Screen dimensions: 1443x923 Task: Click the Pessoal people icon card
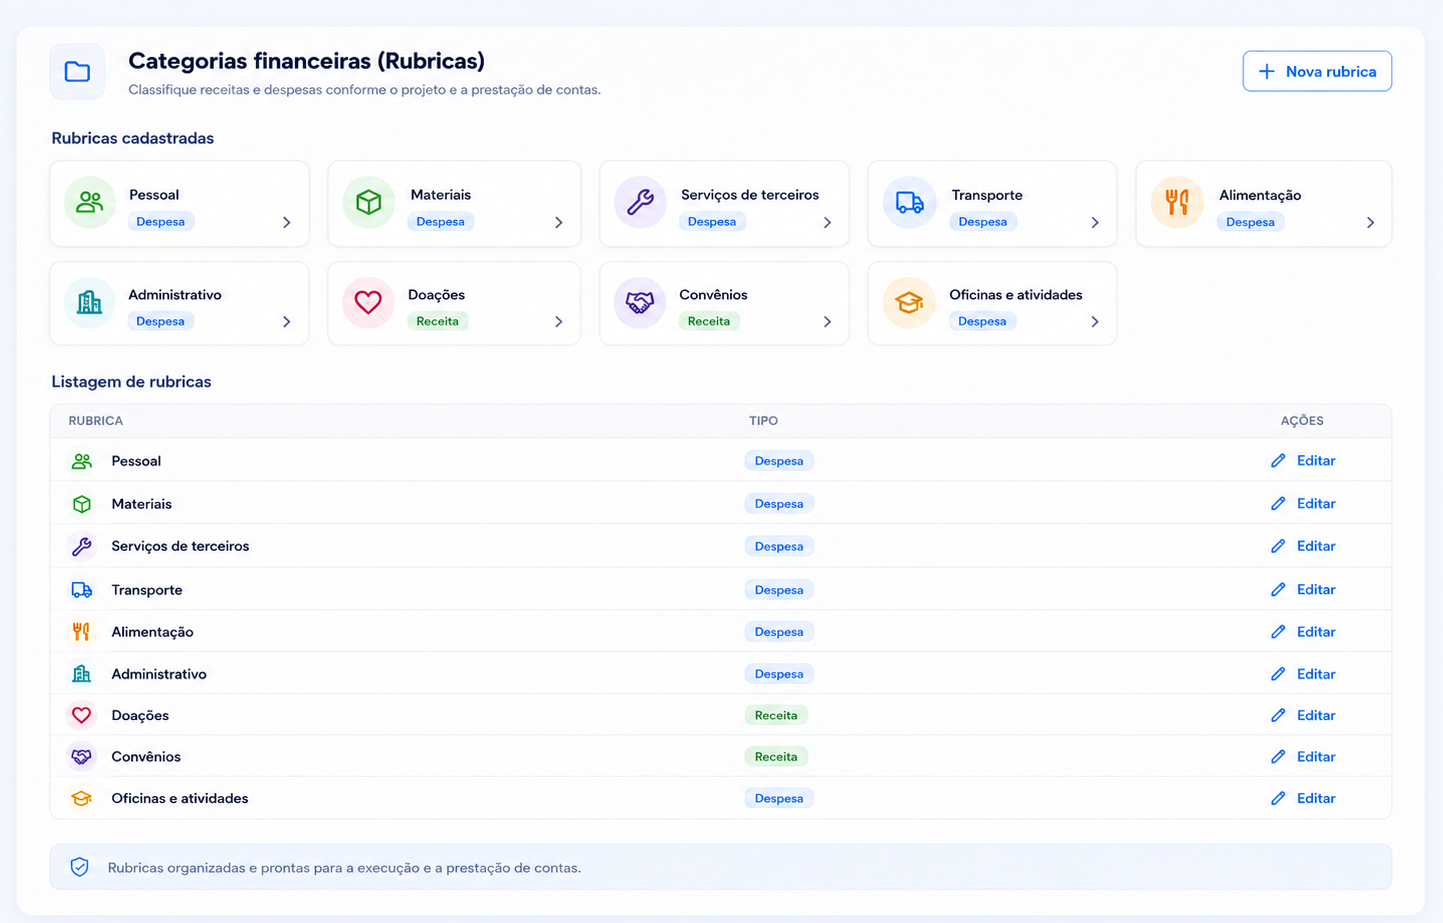click(90, 202)
